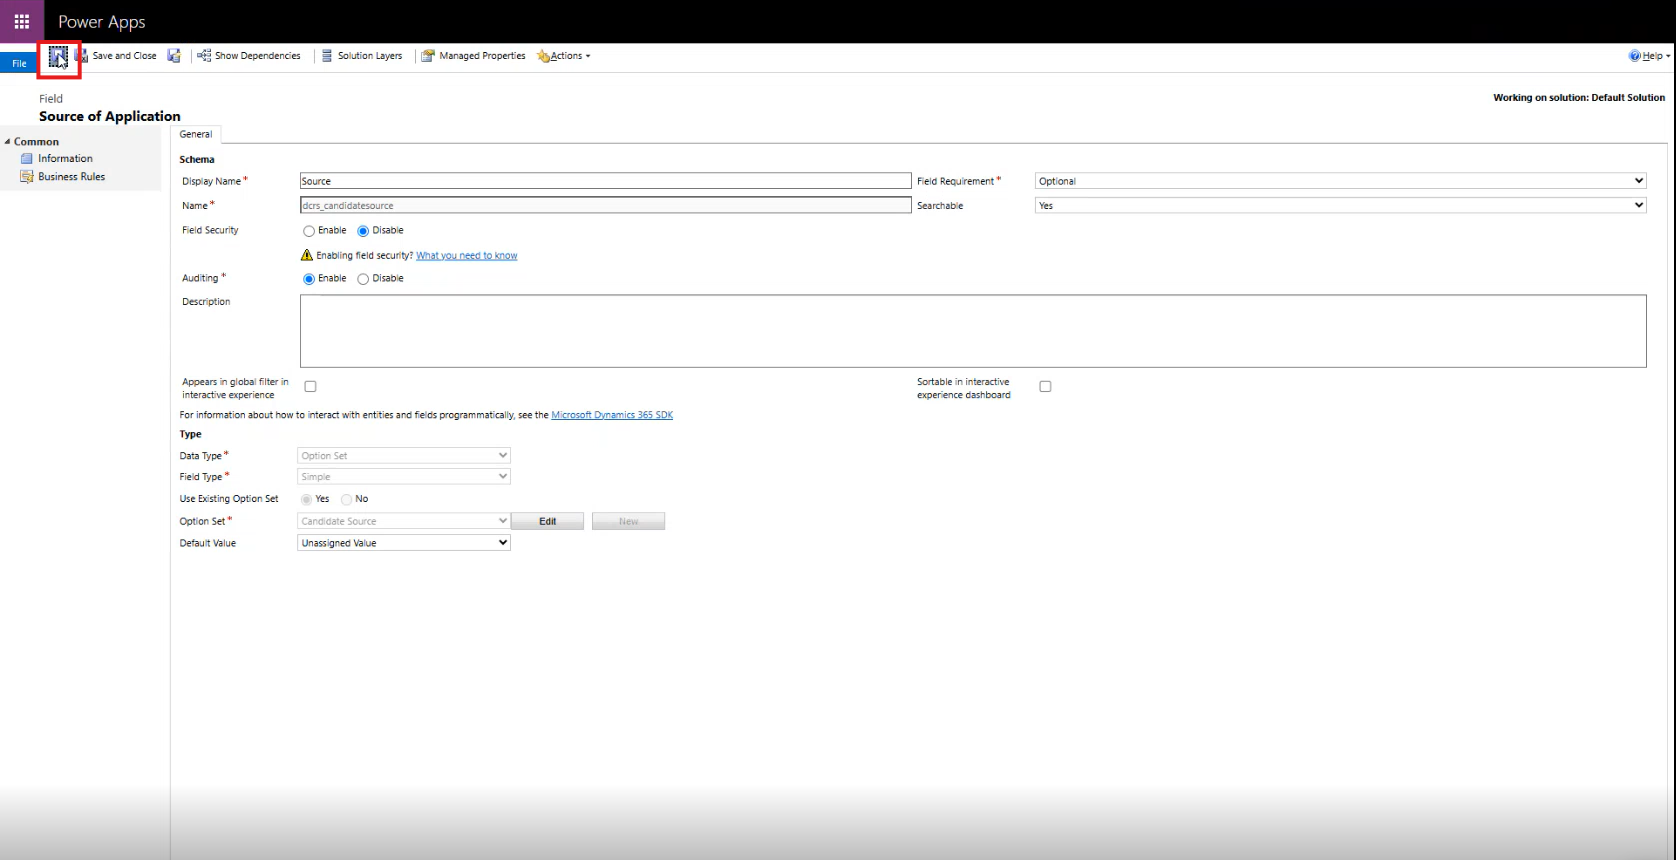Click the Description text area
This screenshot has height=860, width=1676.
[973, 331]
